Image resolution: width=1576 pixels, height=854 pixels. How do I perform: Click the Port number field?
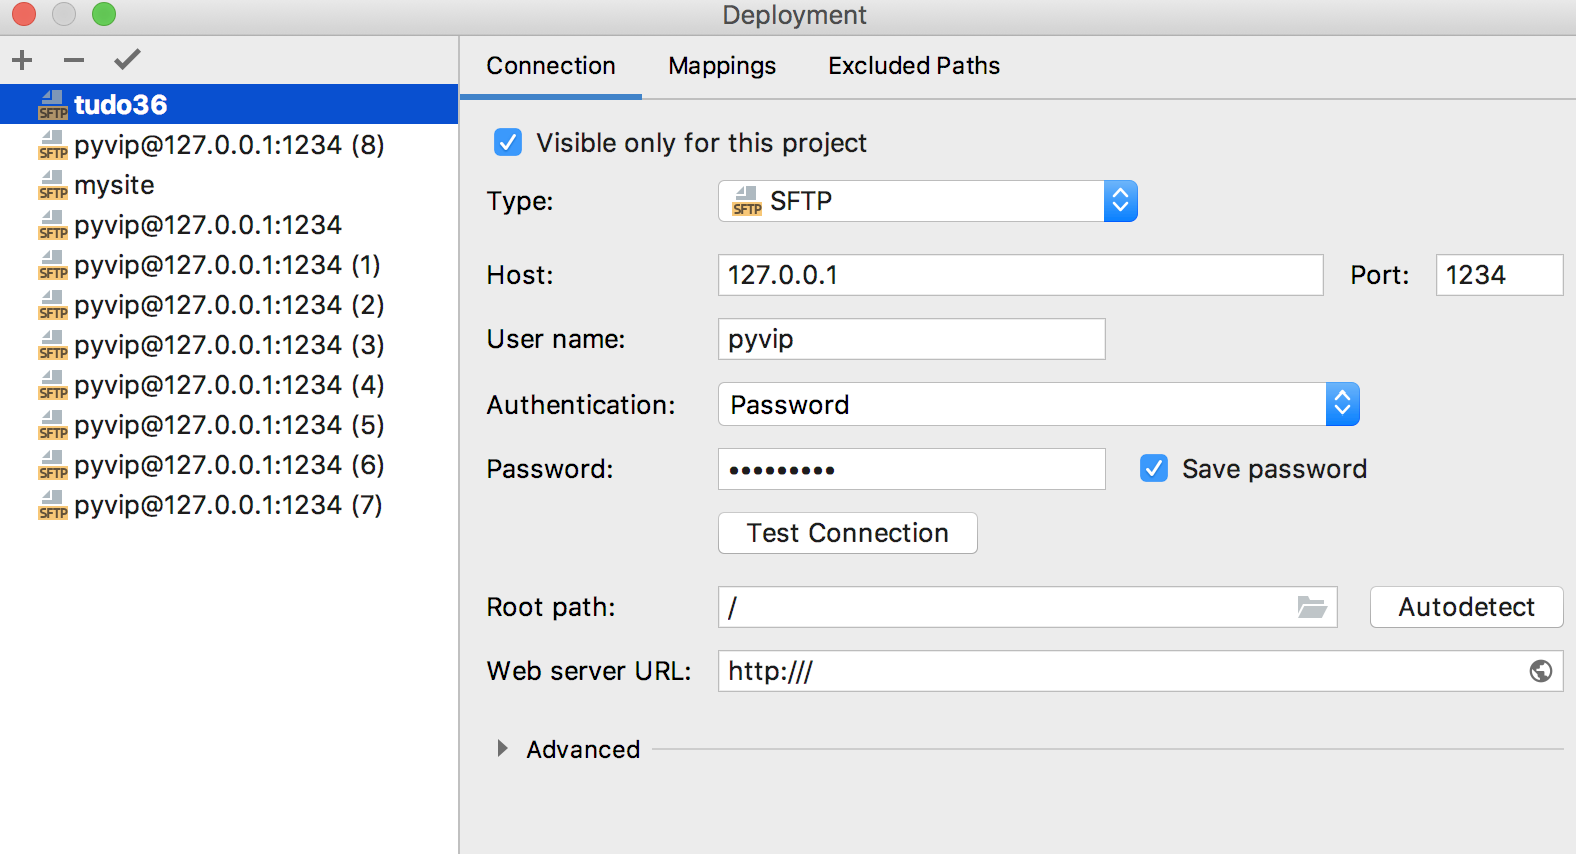1498,275
